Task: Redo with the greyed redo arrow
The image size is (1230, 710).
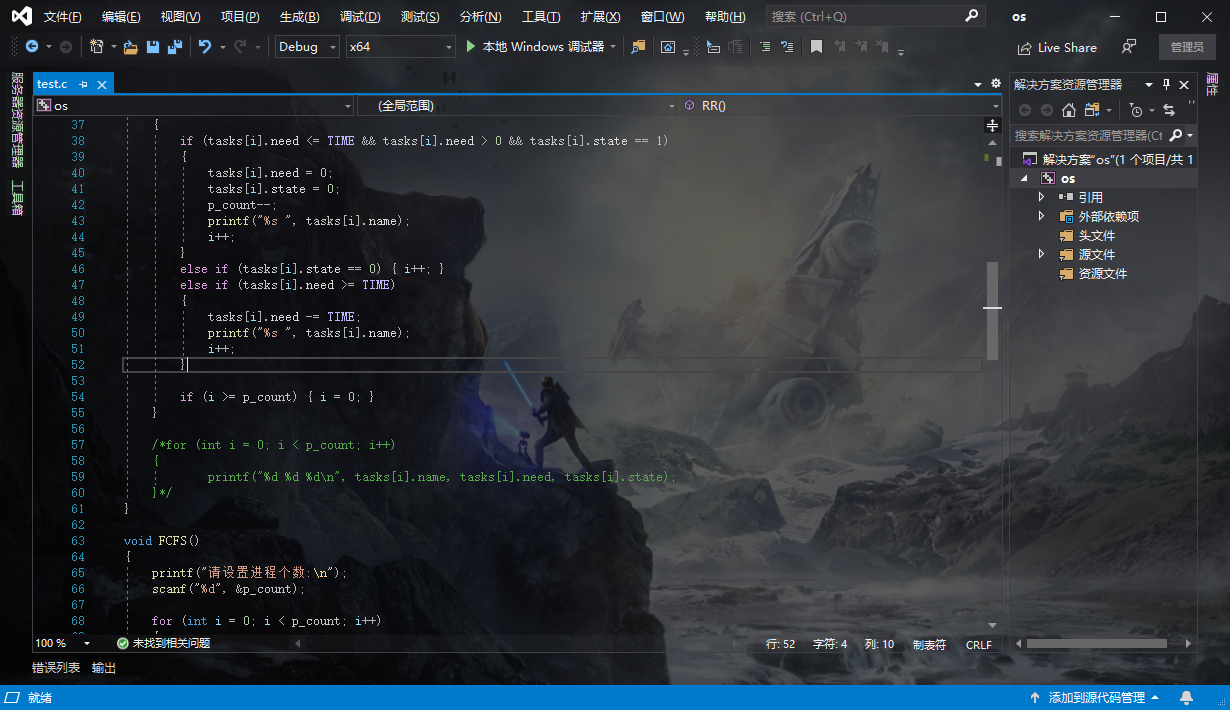Action: (240, 47)
